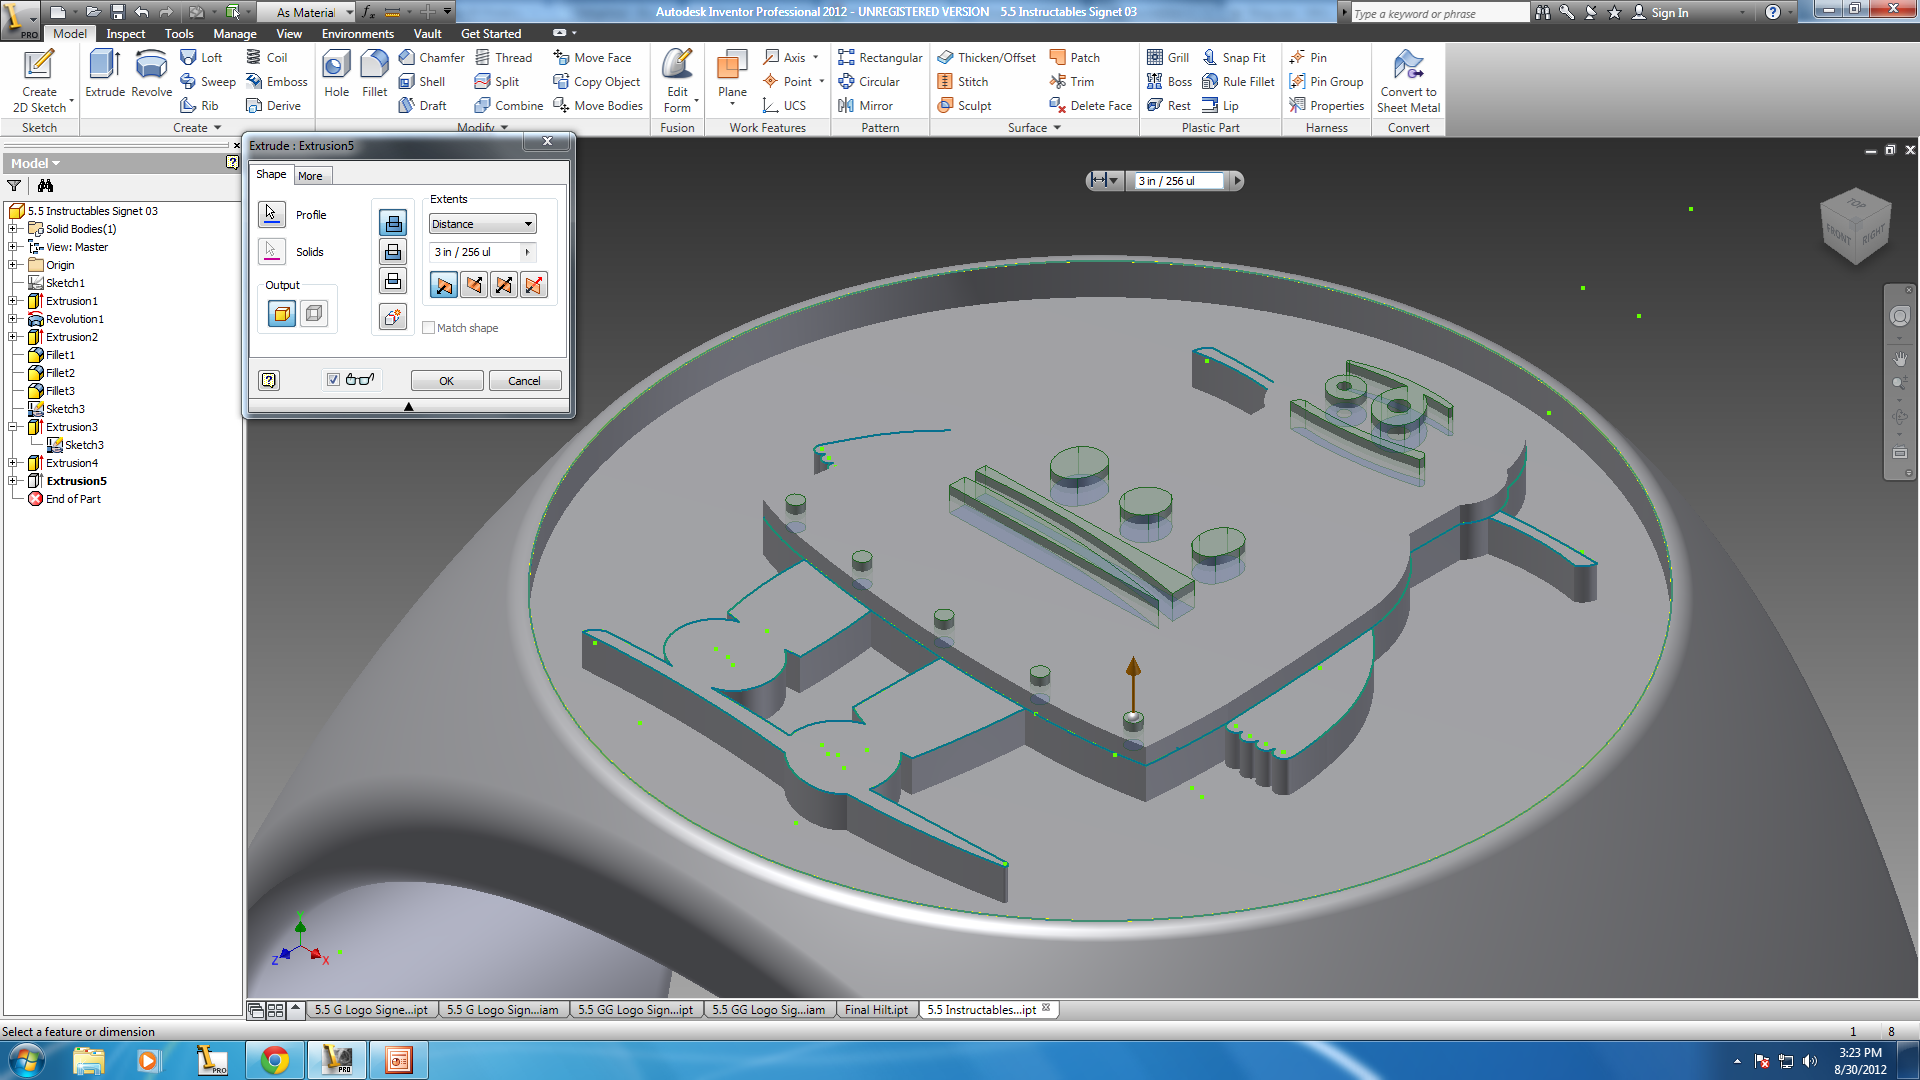Select the Fillet tool
The image size is (1920, 1080).
(x=374, y=74)
